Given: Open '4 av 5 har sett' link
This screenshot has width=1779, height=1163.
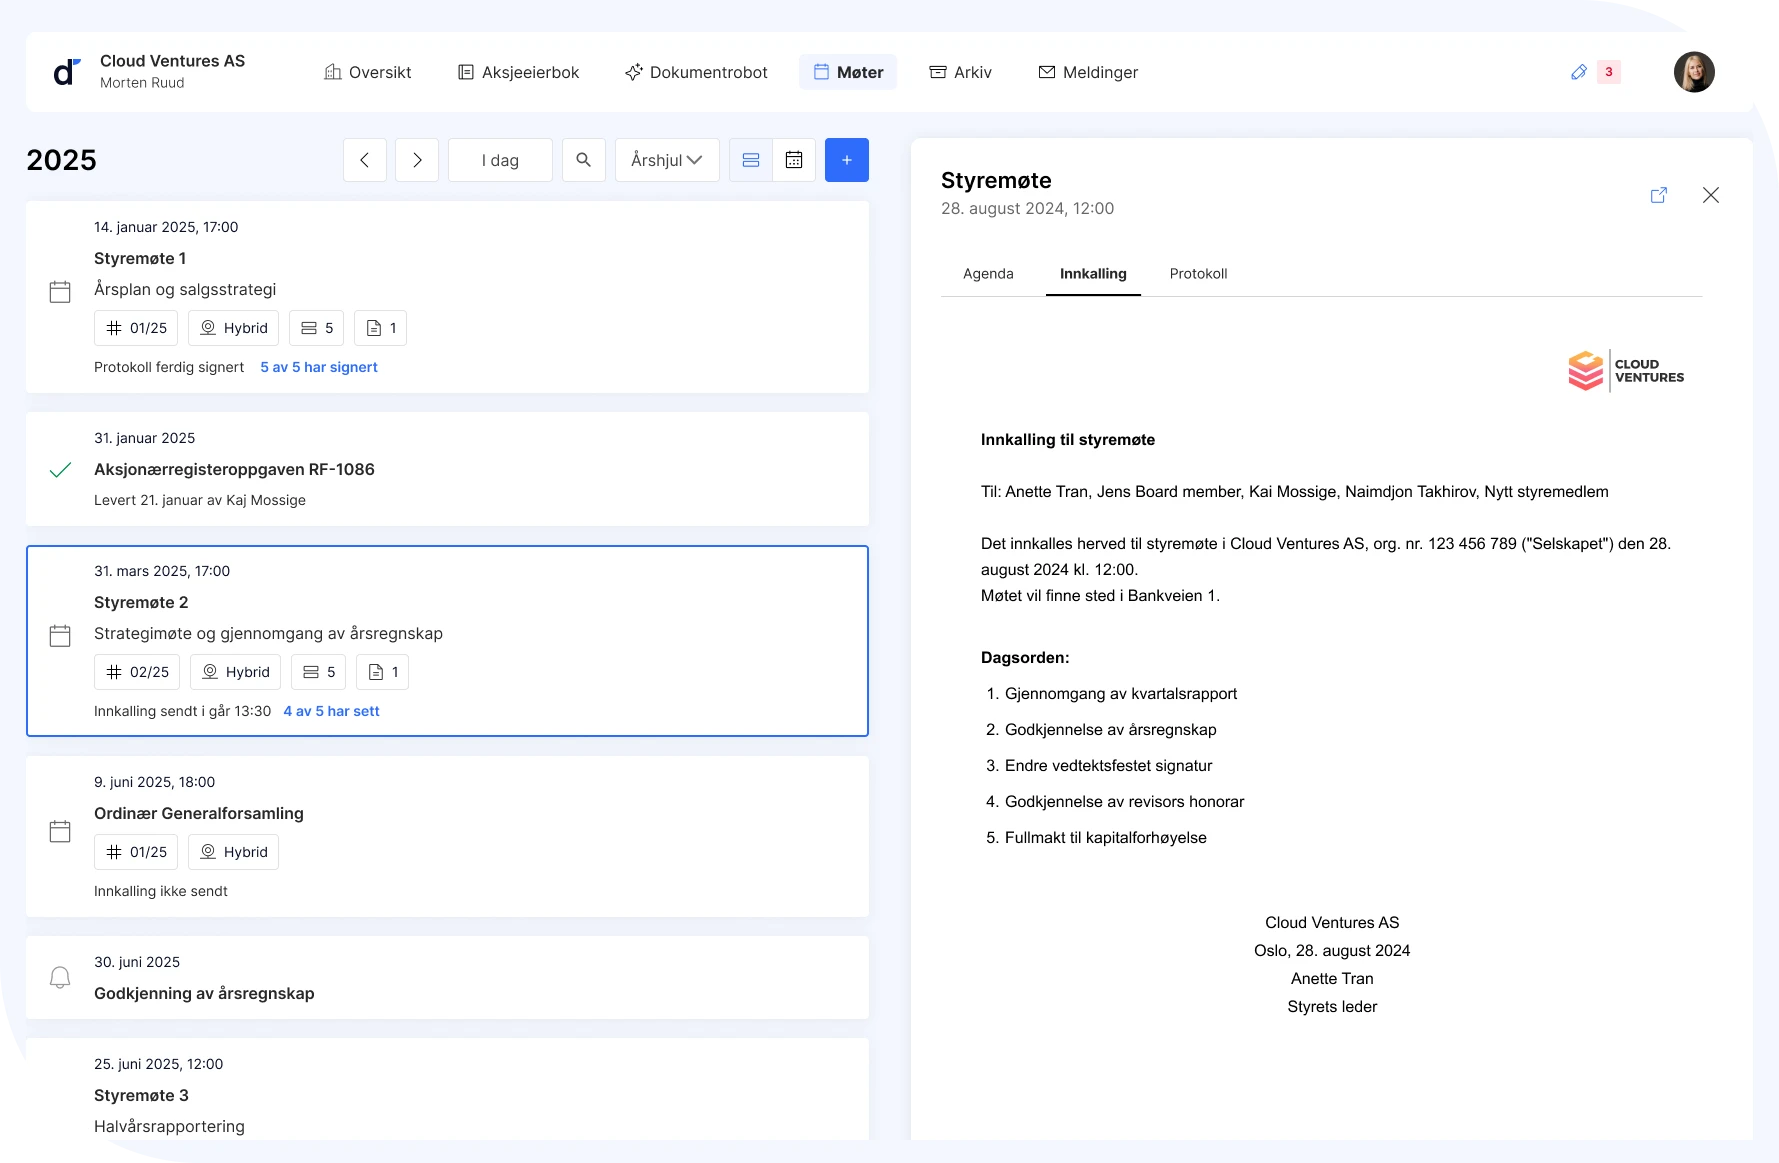Looking at the screenshot, I should click(331, 711).
